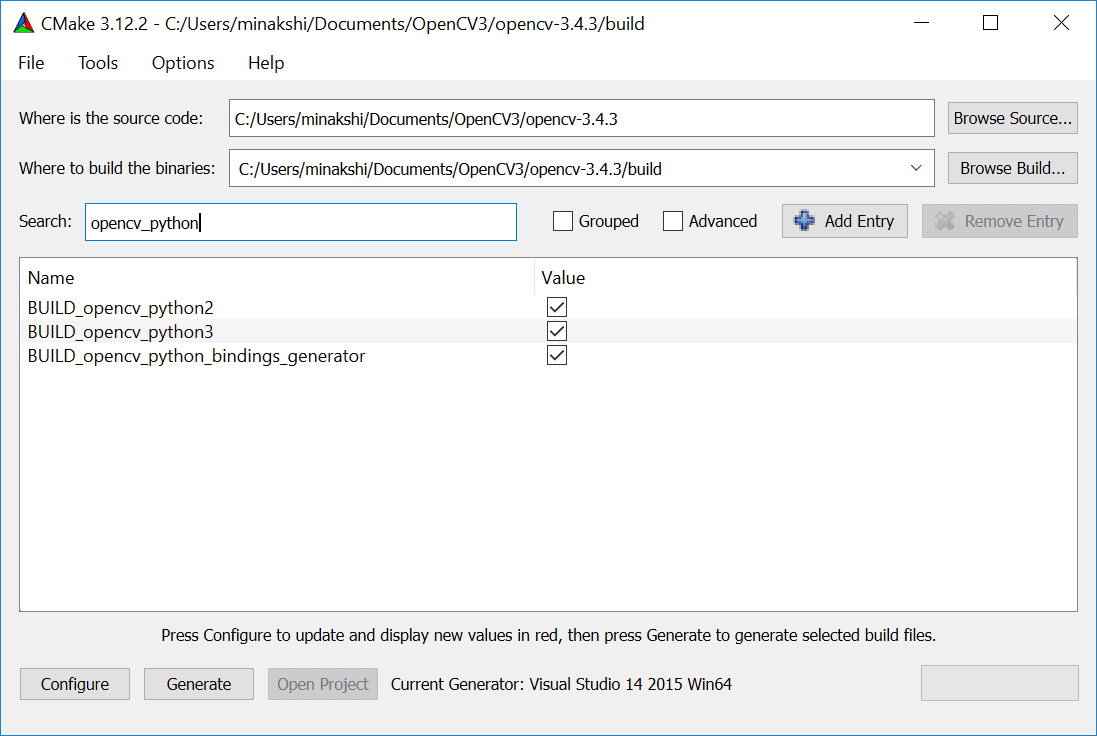The height and width of the screenshot is (736, 1097).
Task: Click the Add Entry button label
Action: 859,221
